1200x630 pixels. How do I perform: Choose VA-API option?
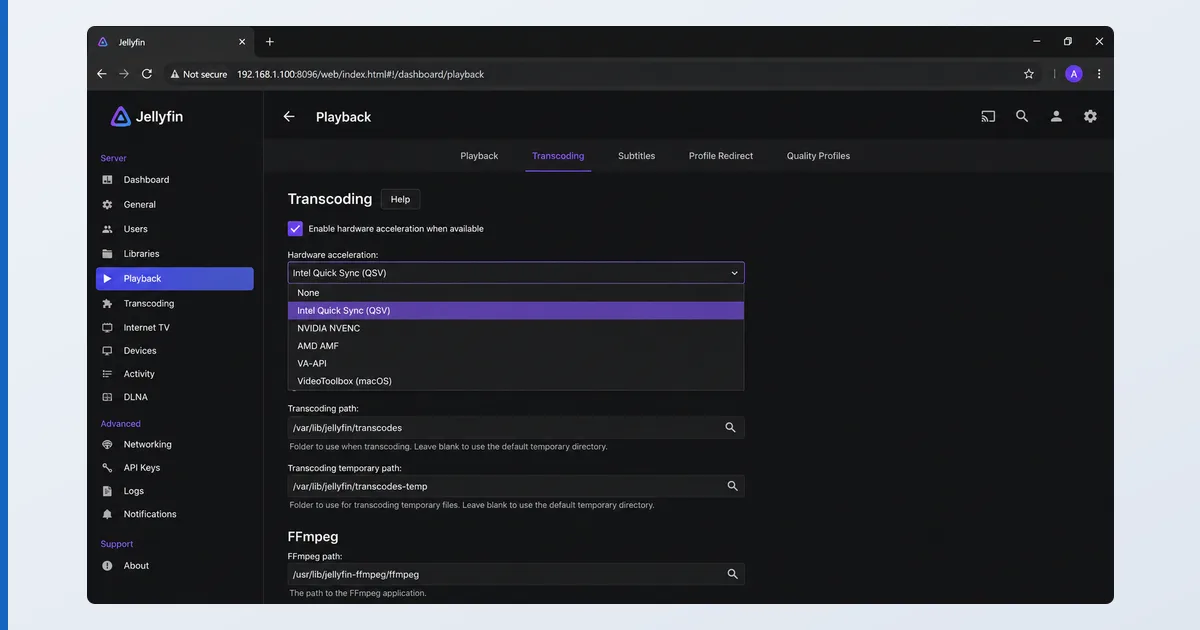[516, 364]
